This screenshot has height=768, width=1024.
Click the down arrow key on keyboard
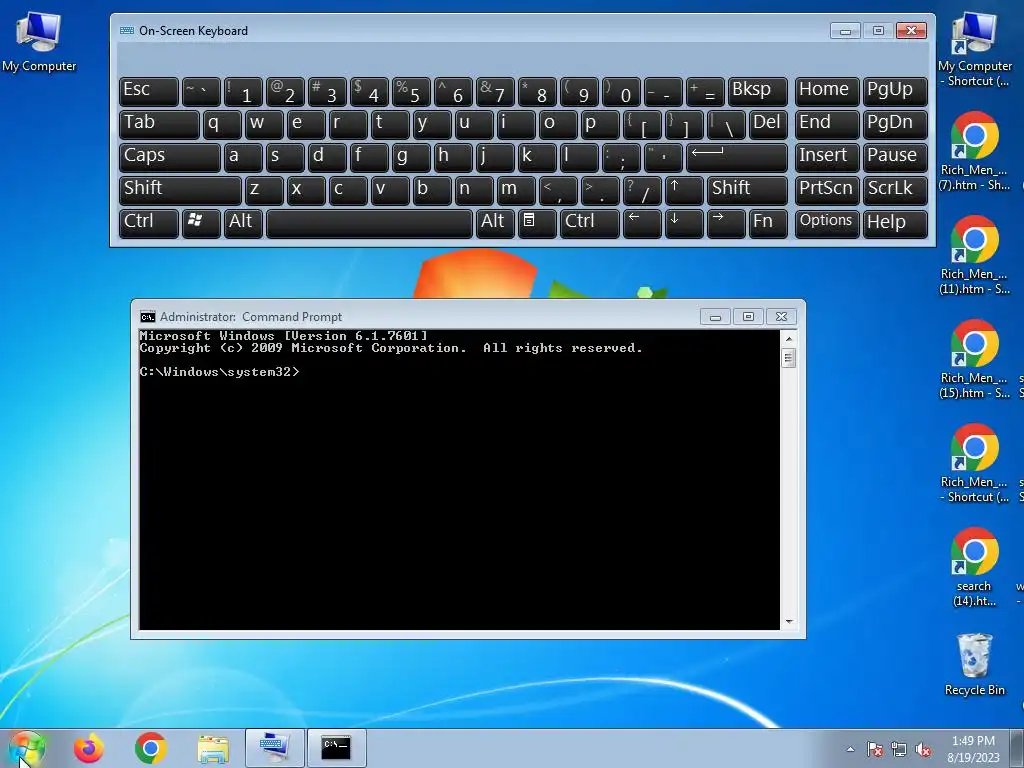click(x=684, y=222)
